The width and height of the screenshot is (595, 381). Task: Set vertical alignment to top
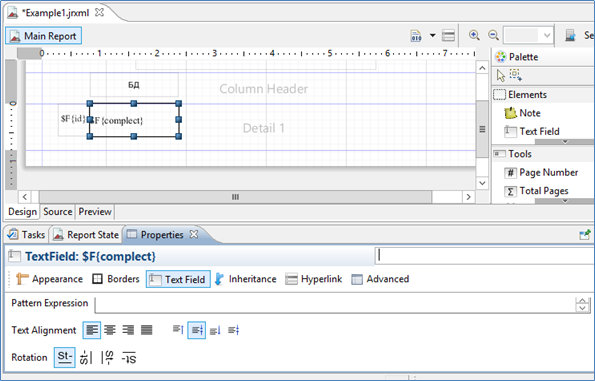click(178, 330)
